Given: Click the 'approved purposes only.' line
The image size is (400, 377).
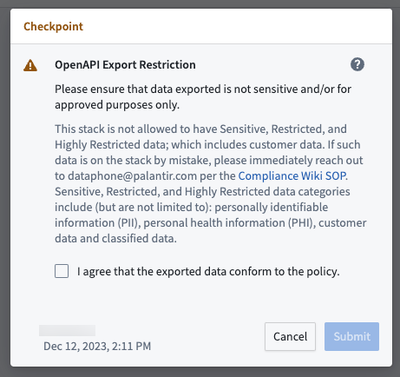Looking at the screenshot, I should coord(117,105).
